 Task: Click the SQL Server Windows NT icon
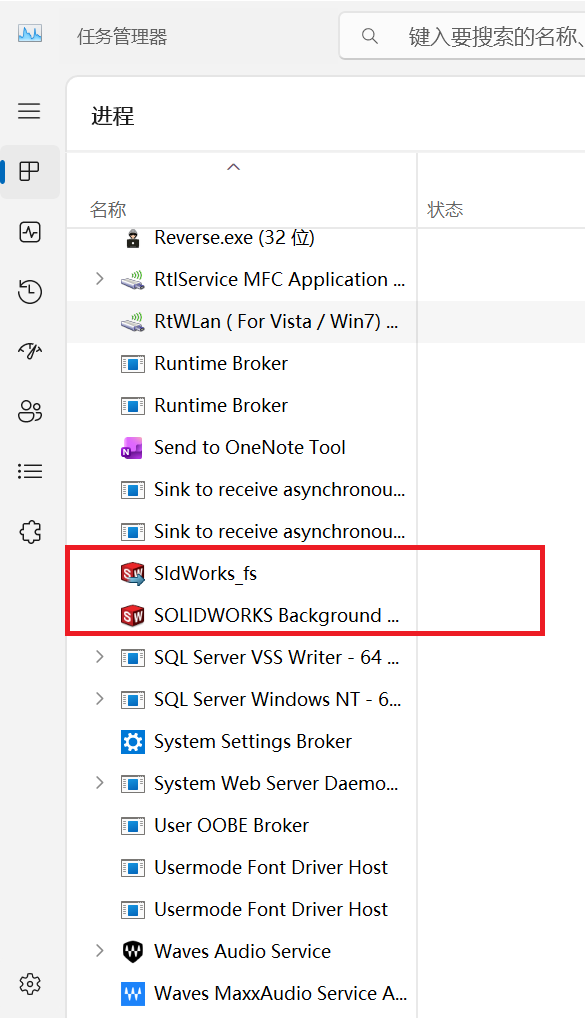coord(133,700)
